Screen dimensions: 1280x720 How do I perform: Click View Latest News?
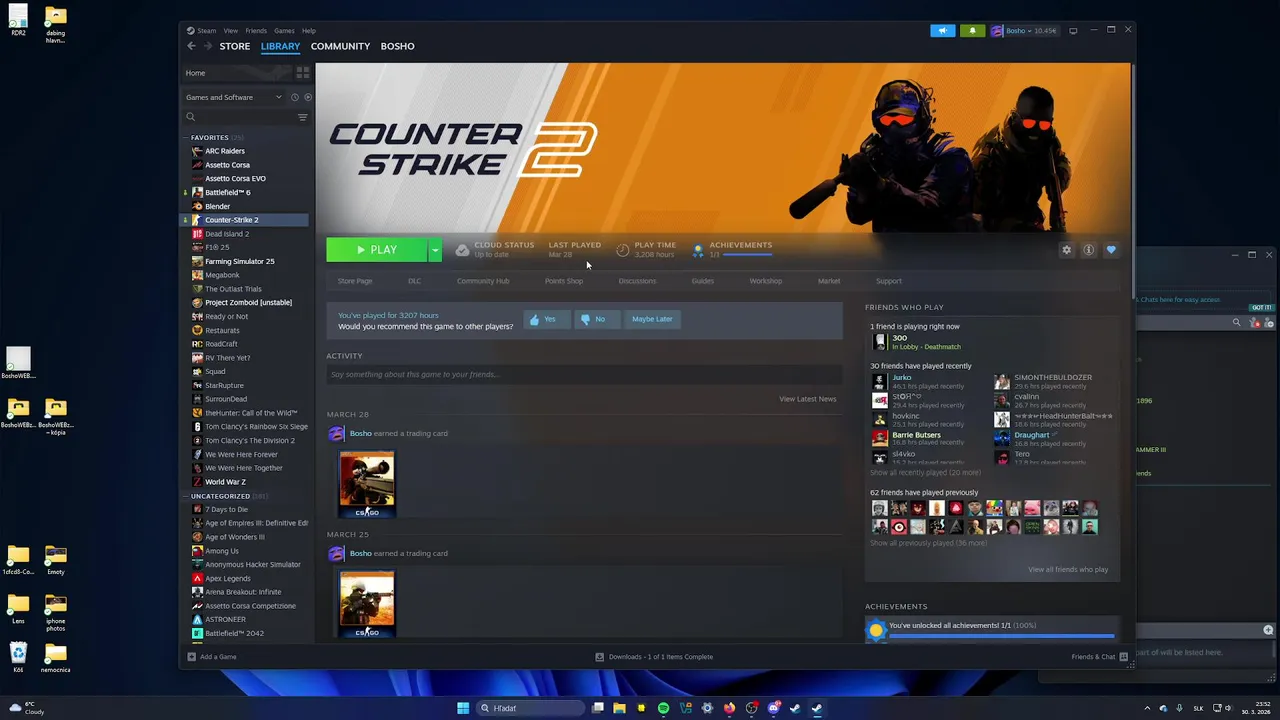[x=808, y=399]
